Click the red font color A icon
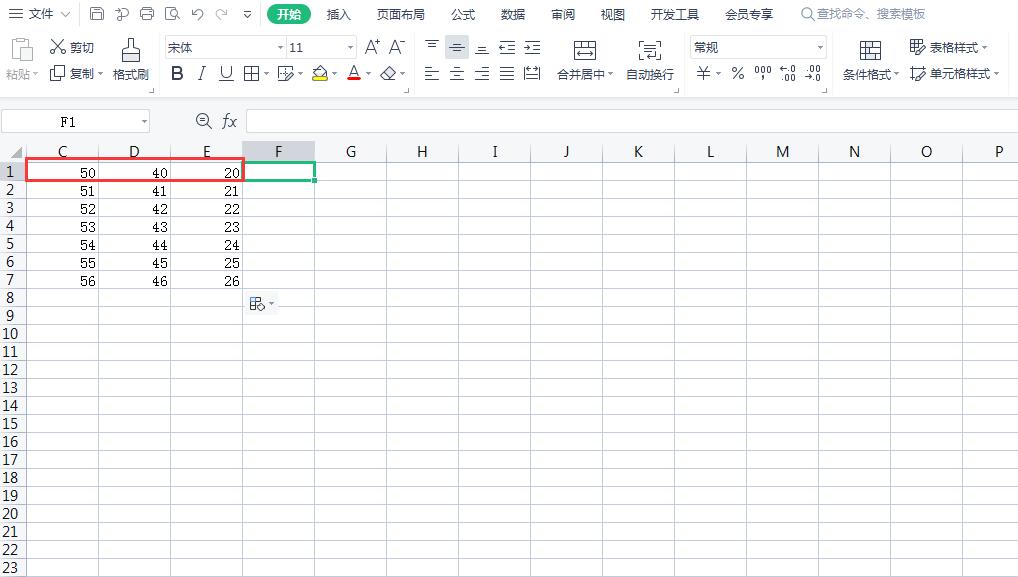Viewport: 1018px width, 577px height. pos(354,73)
